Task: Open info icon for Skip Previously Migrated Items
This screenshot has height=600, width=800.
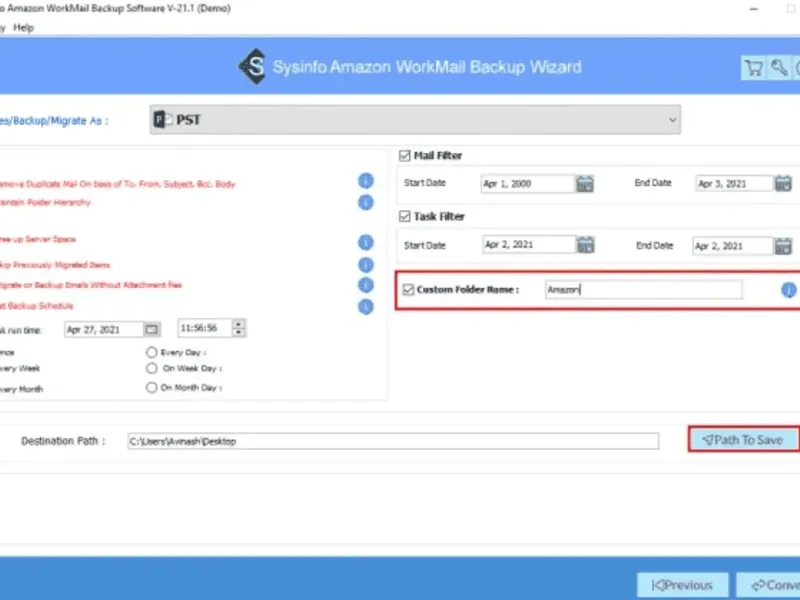Action: pyautogui.click(x=365, y=265)
